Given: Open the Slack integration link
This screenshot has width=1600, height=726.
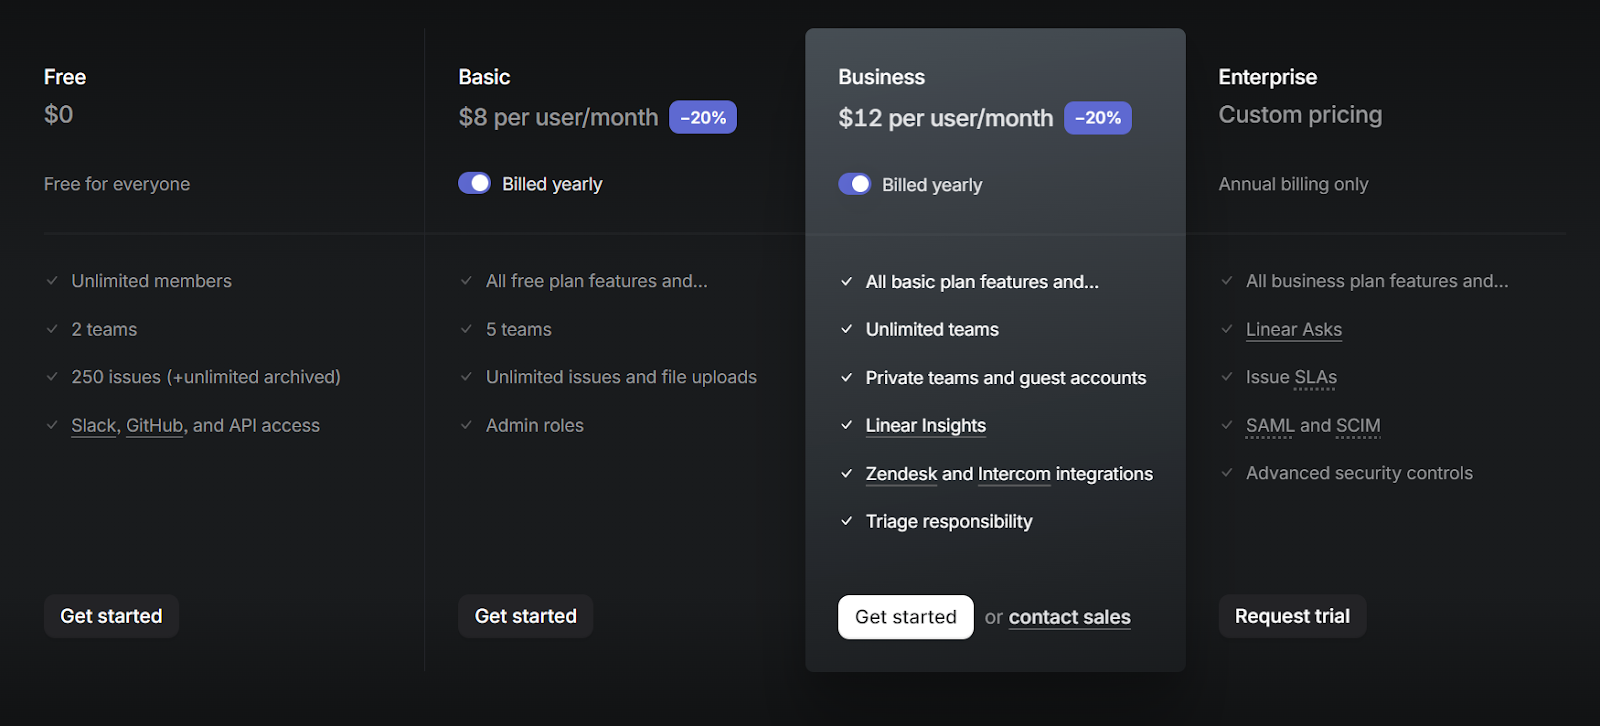Looking at the screenshot, I should click(93, 426).
